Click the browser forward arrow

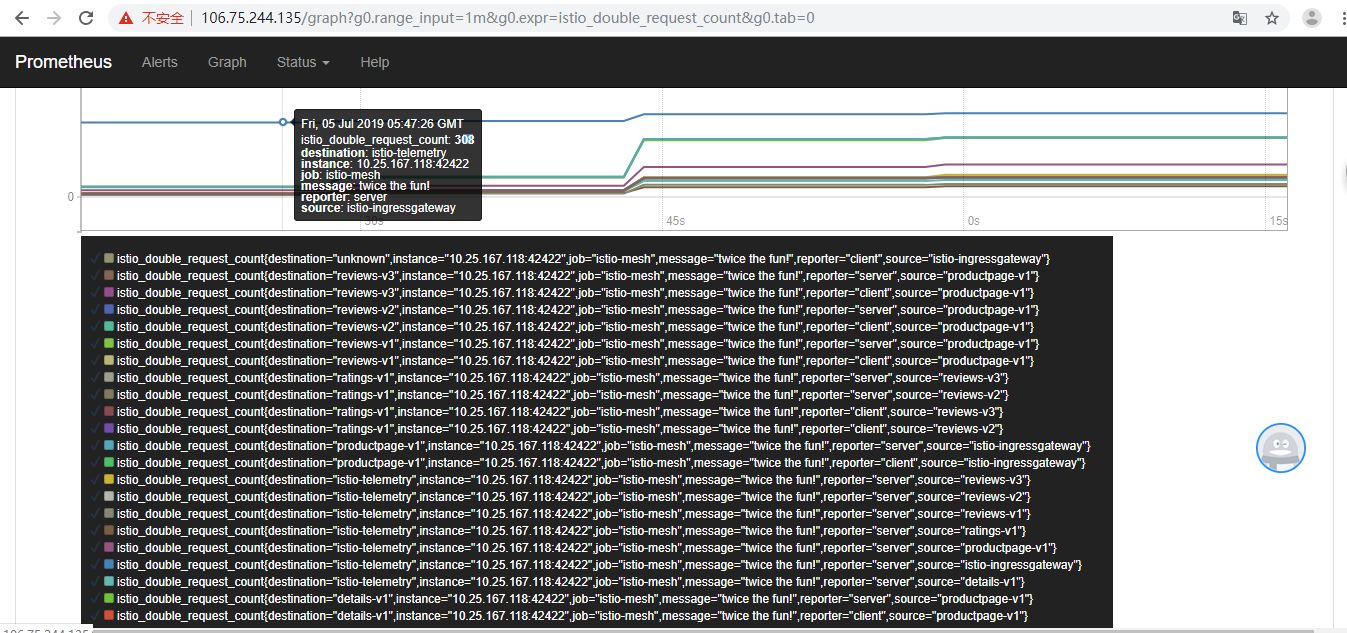point(54,18)
